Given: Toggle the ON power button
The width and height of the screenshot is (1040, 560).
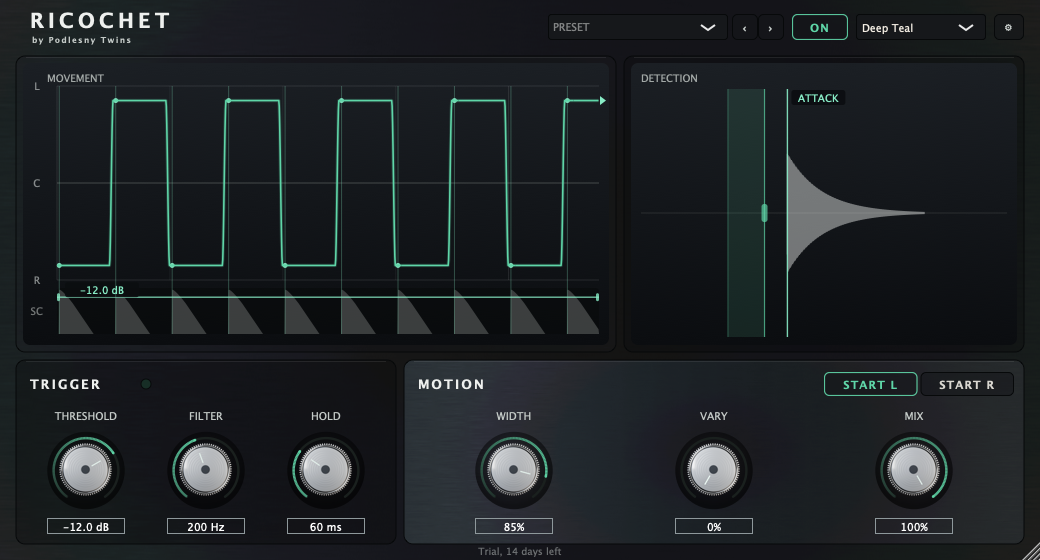Looking at the screenshot, I should coord(819,28).
